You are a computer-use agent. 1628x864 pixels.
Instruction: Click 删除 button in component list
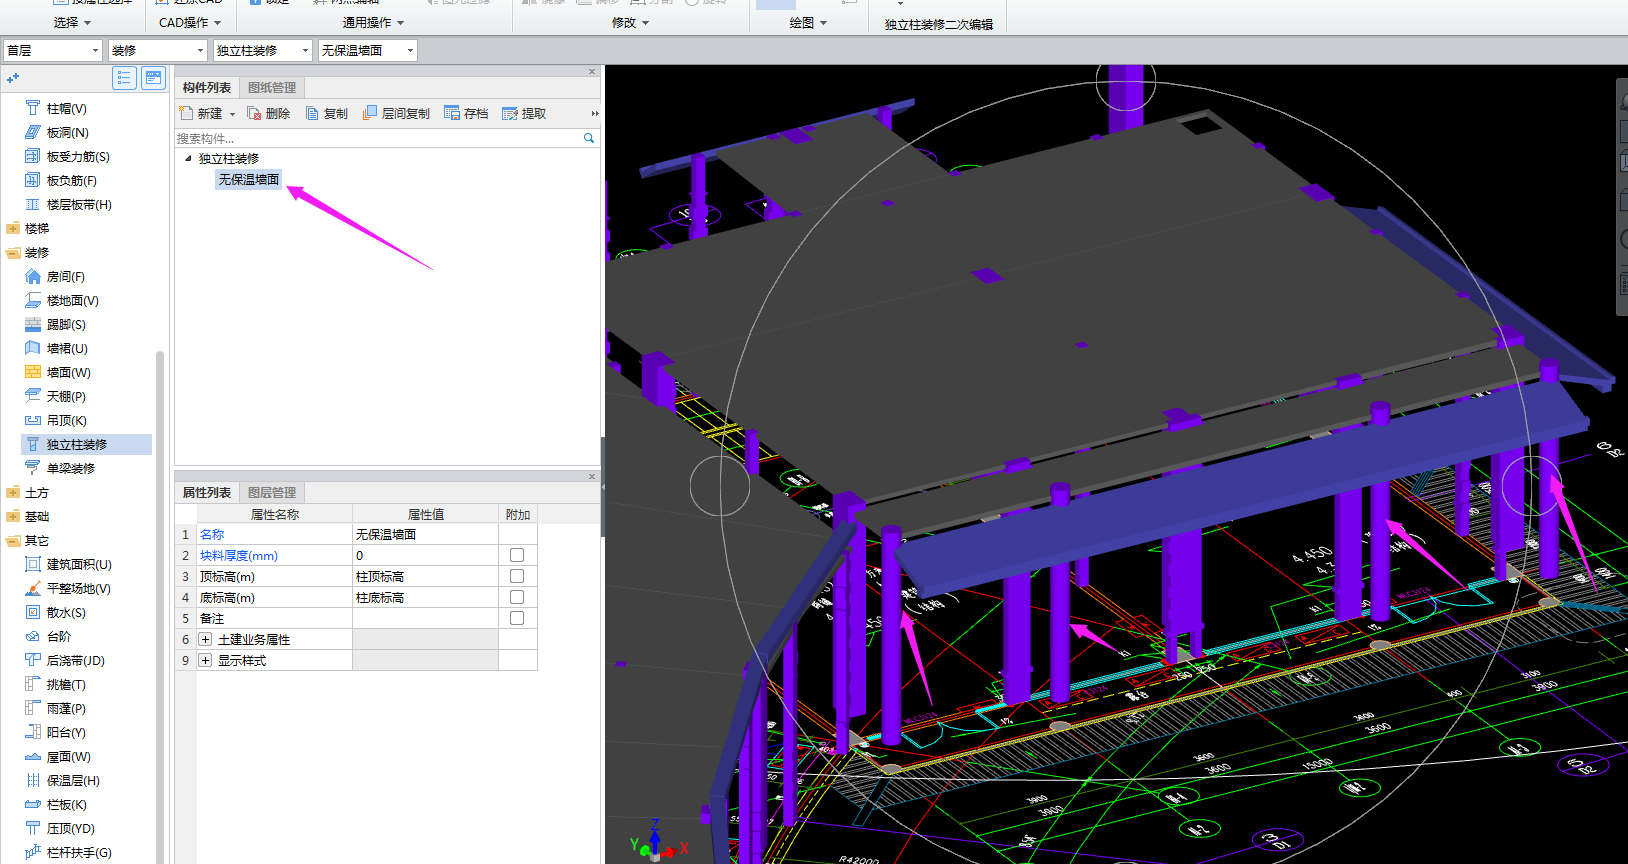269,113
